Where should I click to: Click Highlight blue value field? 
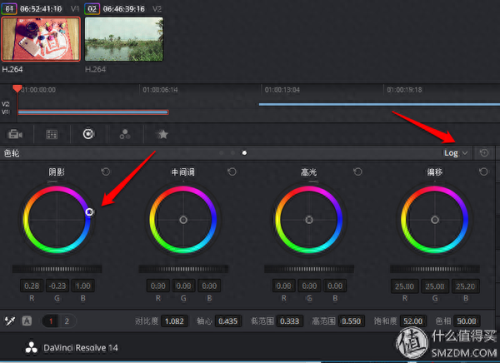pyautogui.click(x=335, y=286)
